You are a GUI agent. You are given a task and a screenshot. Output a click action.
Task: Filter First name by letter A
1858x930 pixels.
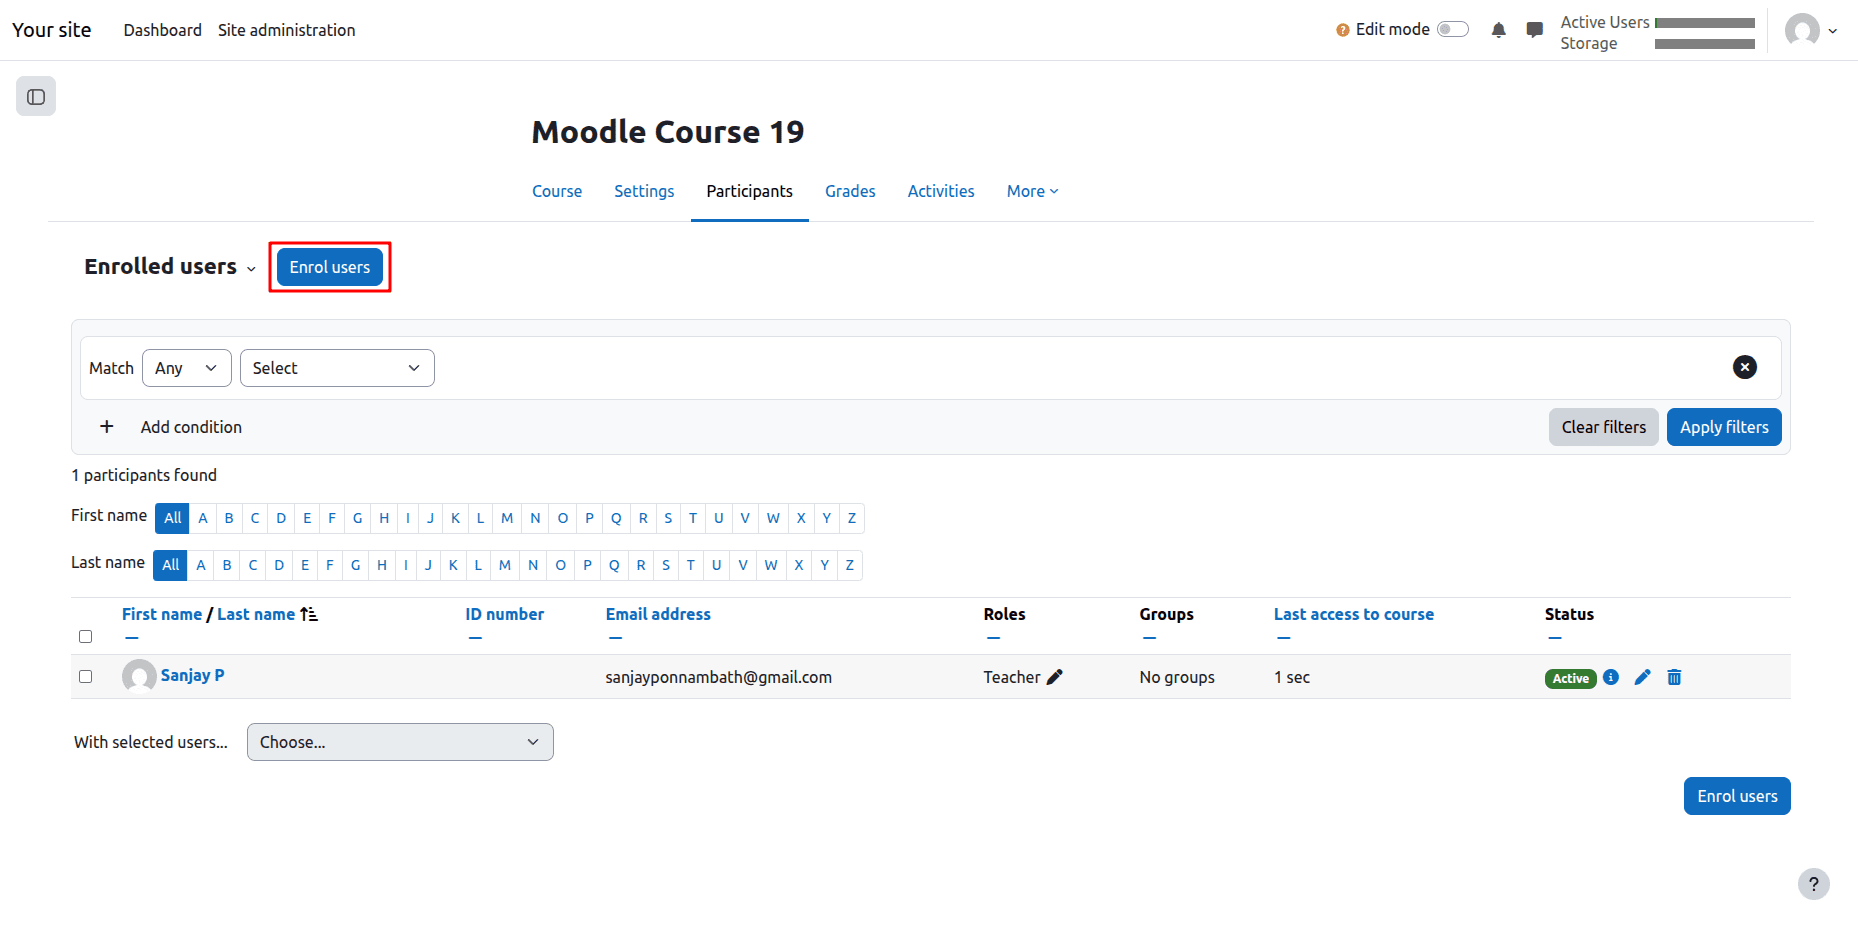[x=203, y=518]
